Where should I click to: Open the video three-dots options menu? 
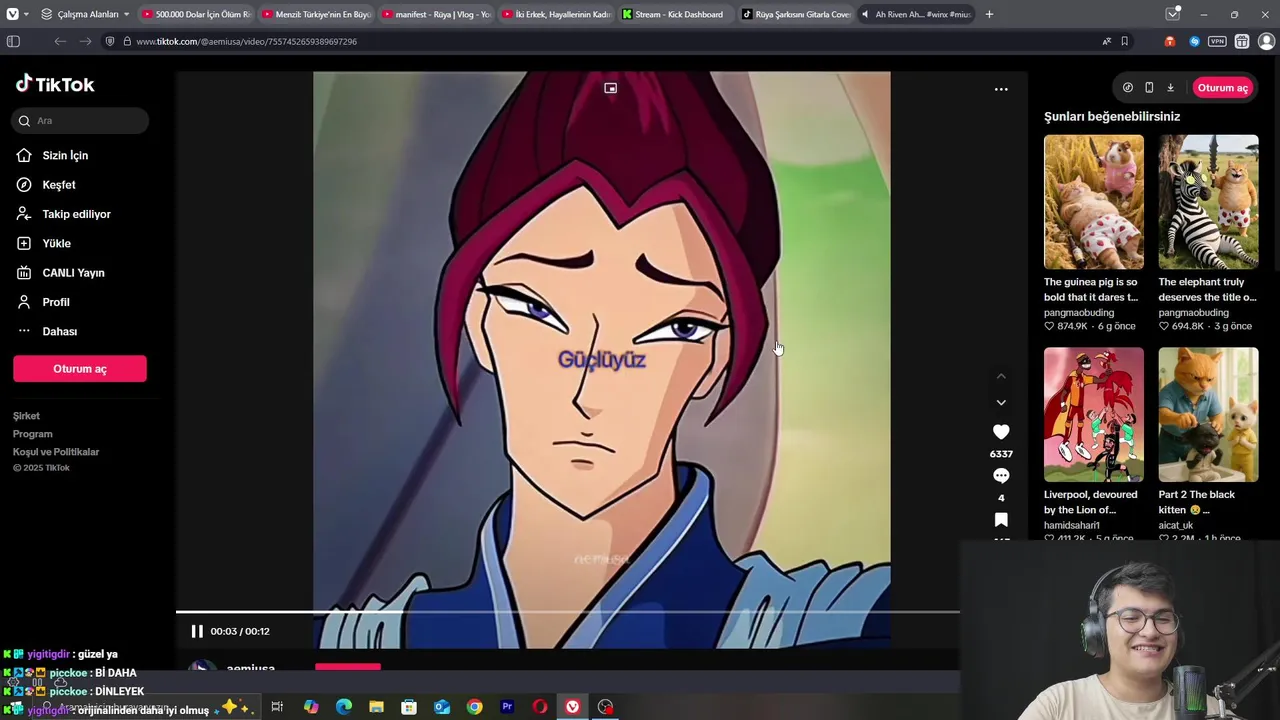point(1001,89)
